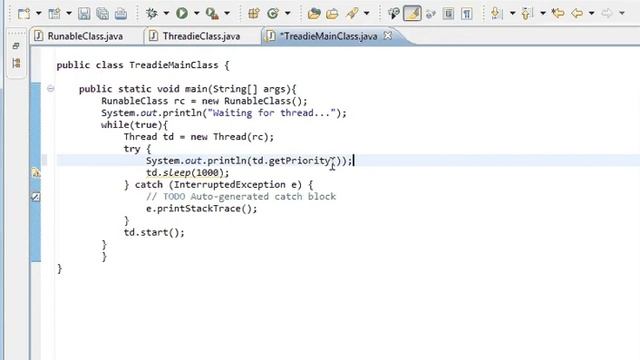Click the greyed Forward arrow icon
Image resolution: width=640 pixels, height=360 pixels.
click(607, 13)
